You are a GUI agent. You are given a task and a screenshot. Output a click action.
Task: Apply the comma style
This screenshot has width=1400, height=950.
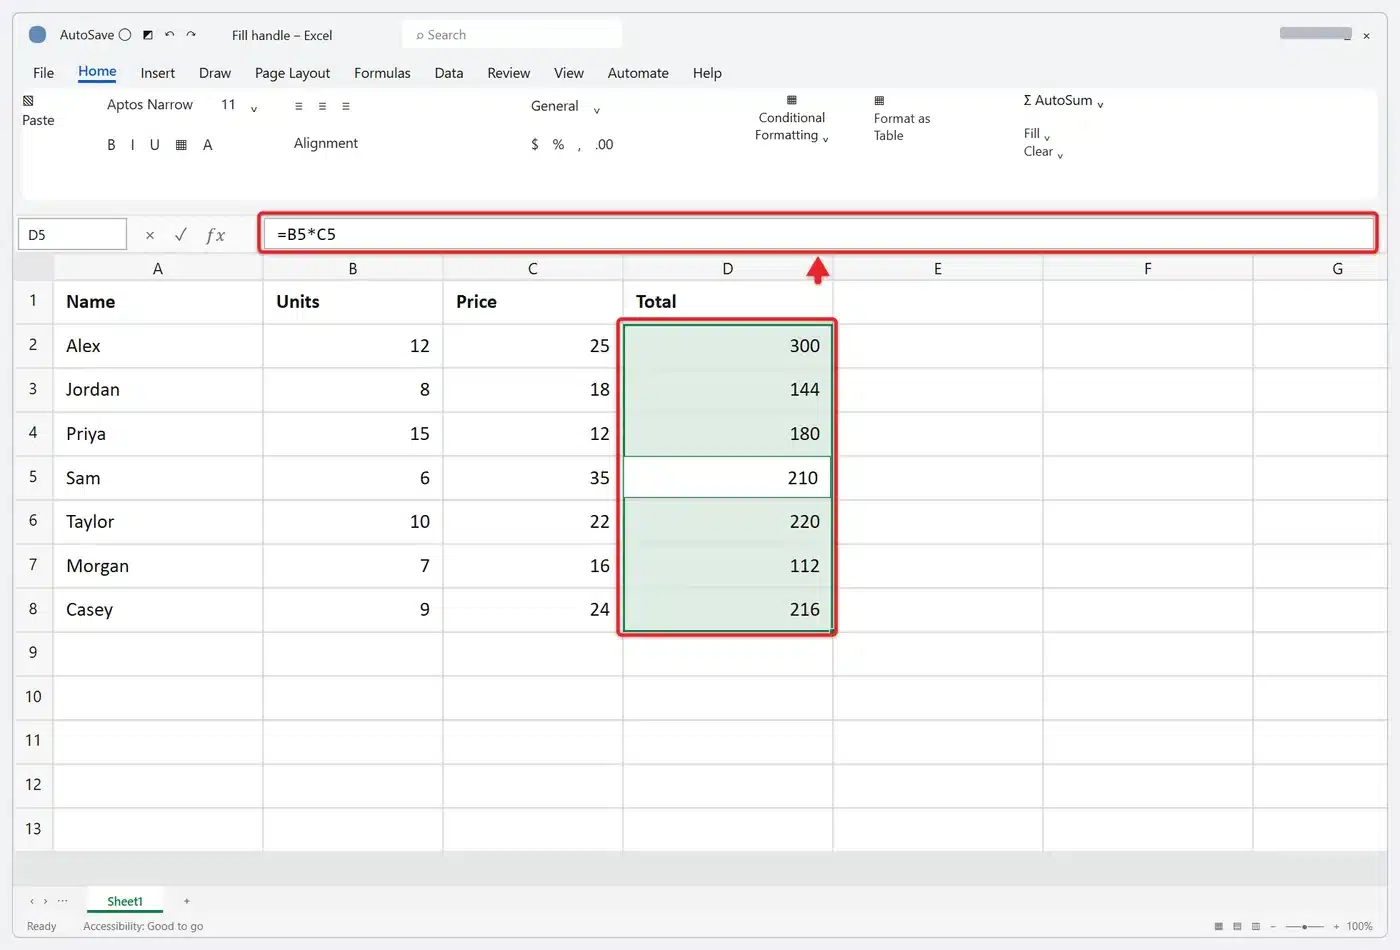pos(579,146)
